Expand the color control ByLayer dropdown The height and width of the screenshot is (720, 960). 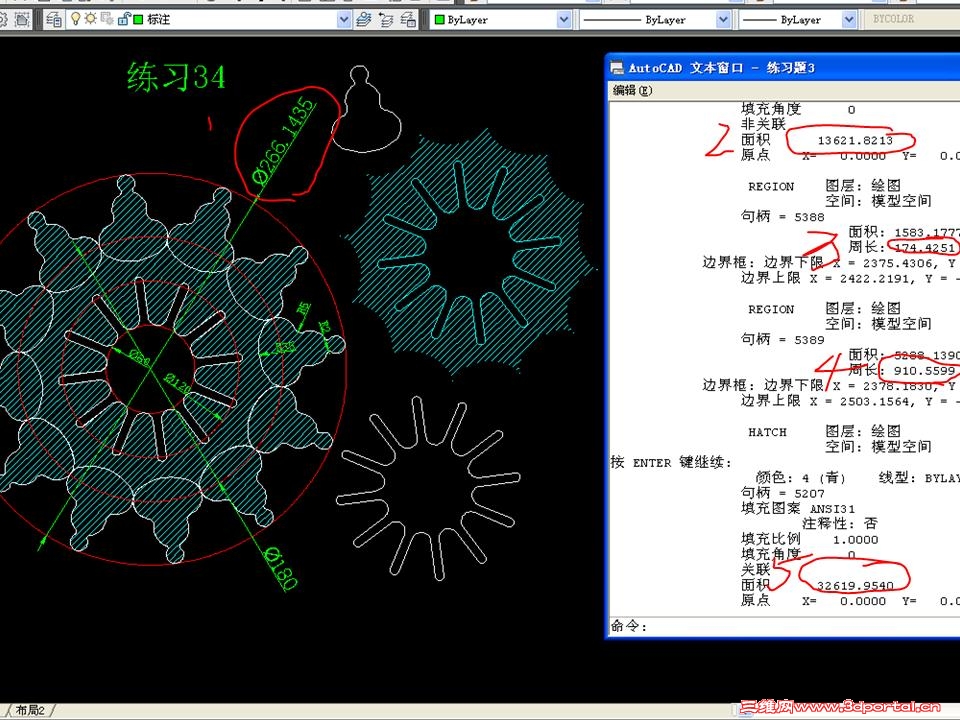[x=563, y=20]
